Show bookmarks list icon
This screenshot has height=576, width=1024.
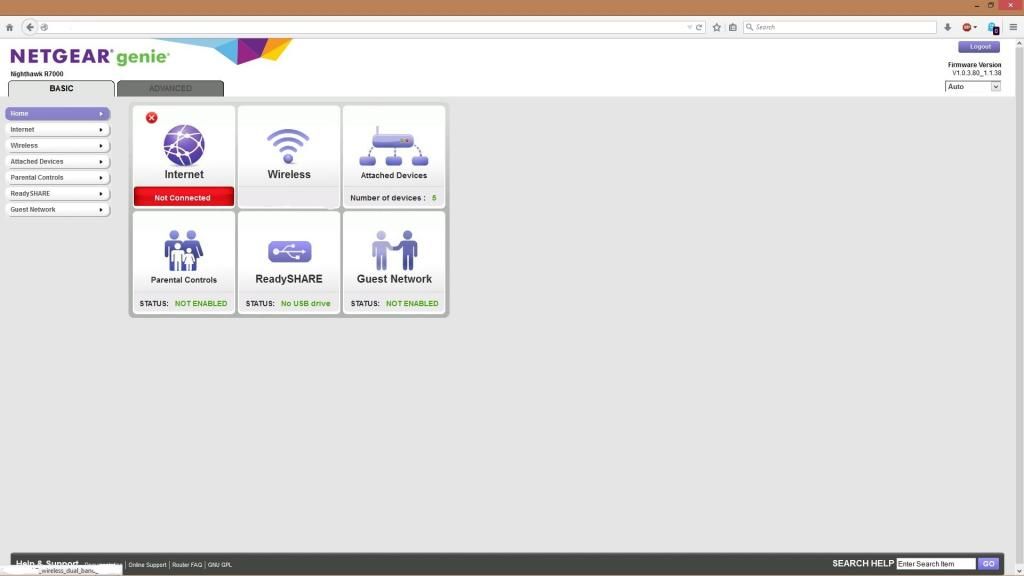point(733,27)
